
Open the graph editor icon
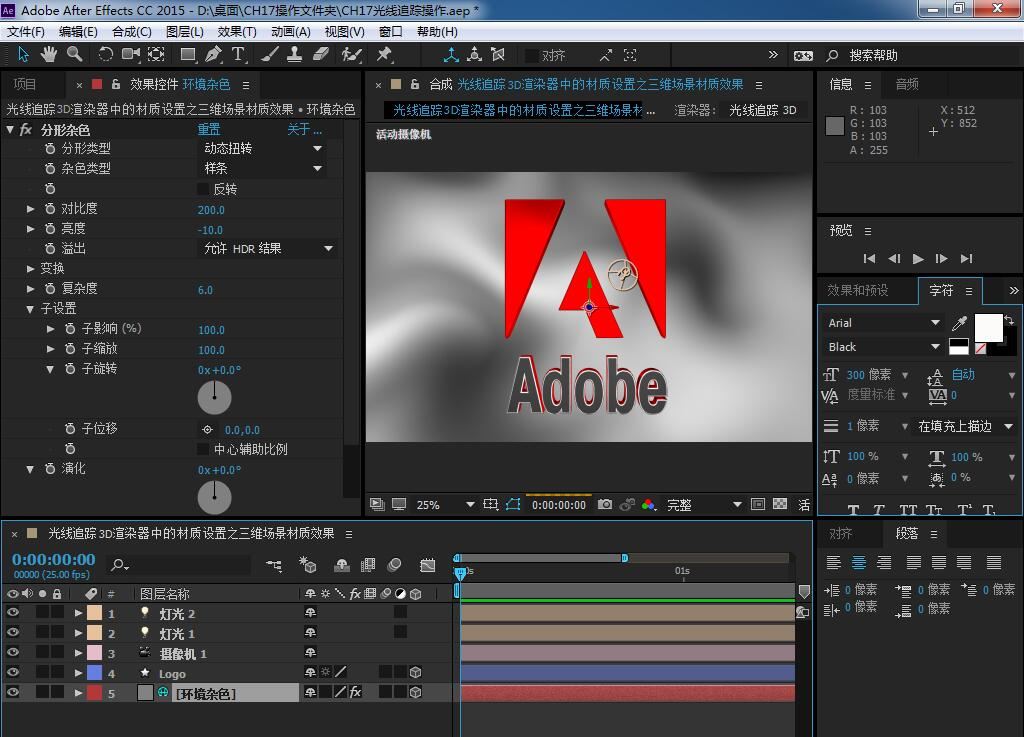coord(428,565)
